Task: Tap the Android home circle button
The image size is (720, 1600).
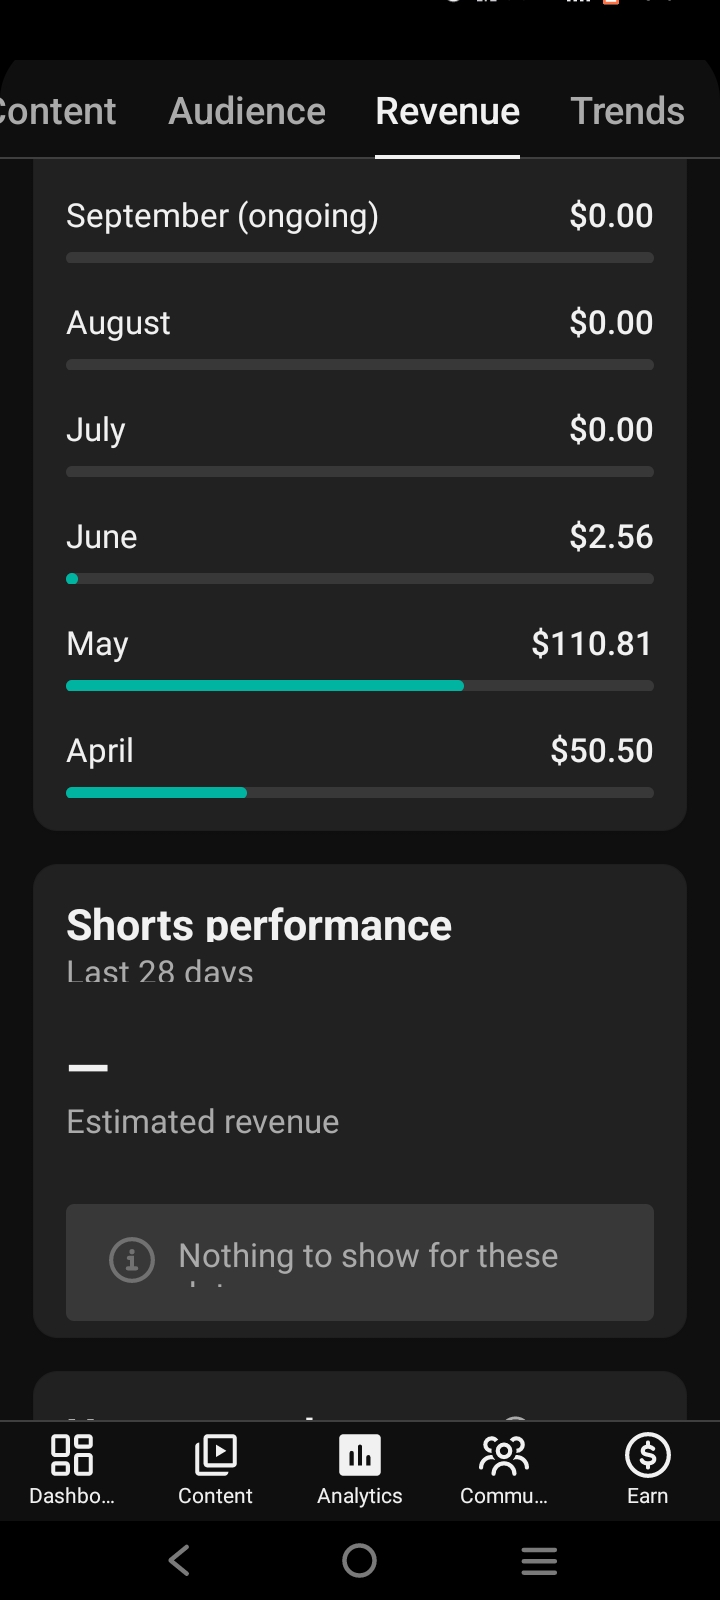Action: coord(359,1560)
